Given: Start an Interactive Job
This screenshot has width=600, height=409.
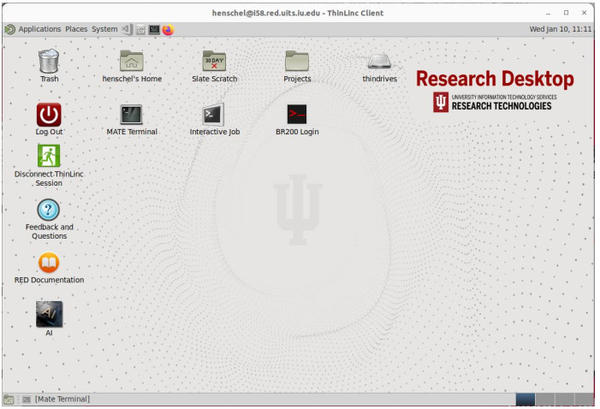Looking at the screenshot, I should (214, 114).
